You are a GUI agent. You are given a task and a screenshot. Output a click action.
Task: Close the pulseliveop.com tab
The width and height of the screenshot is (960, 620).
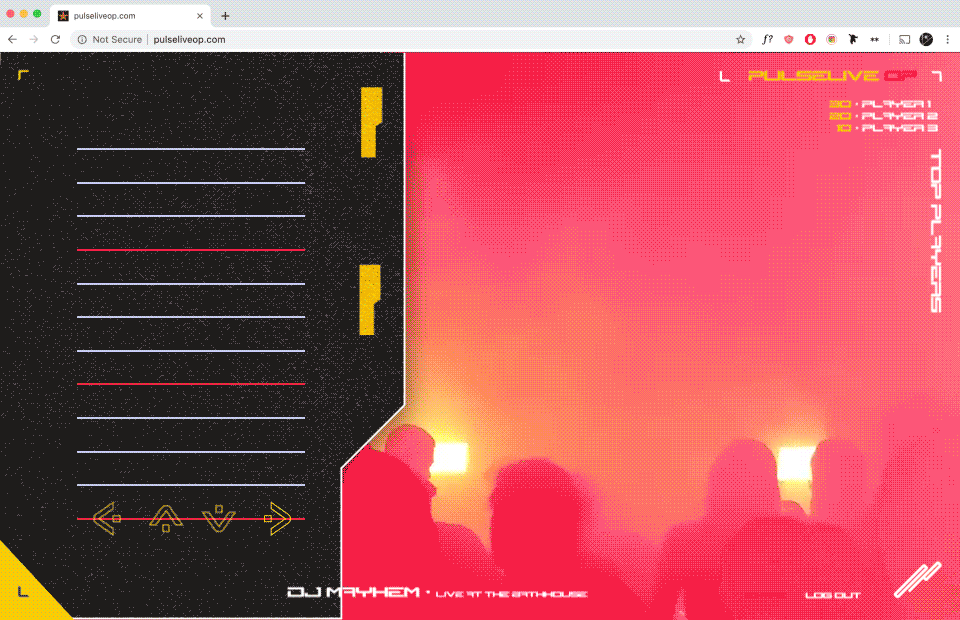tap(200, 16)
